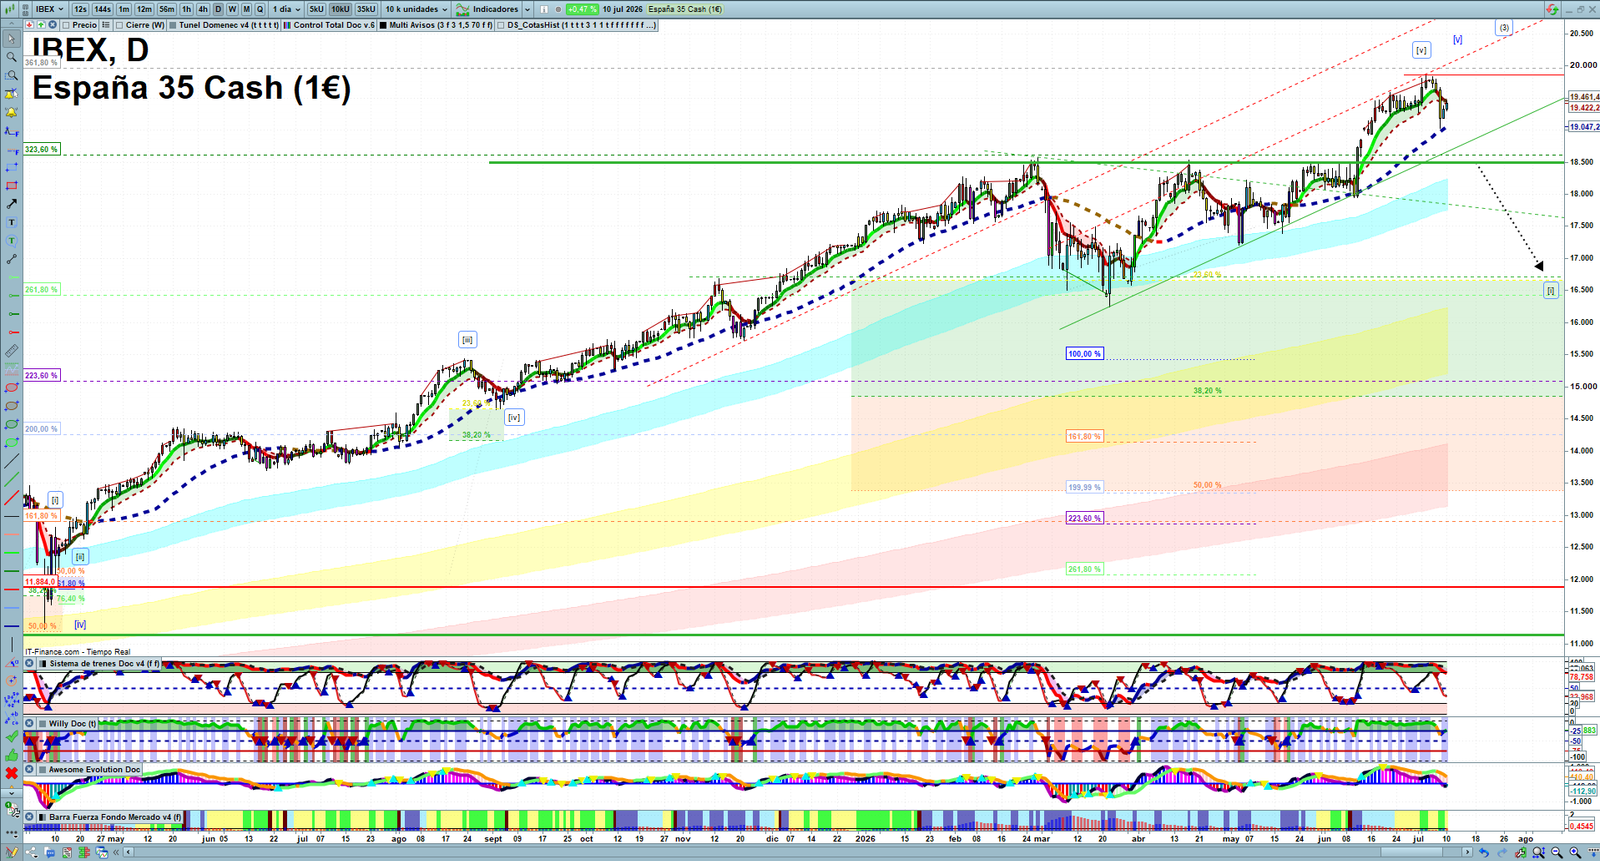Toggle Control Total Doc v.6 color box
Image resolution: width=1600 pixels, height=861 pixels.
[x=287, y=25]
